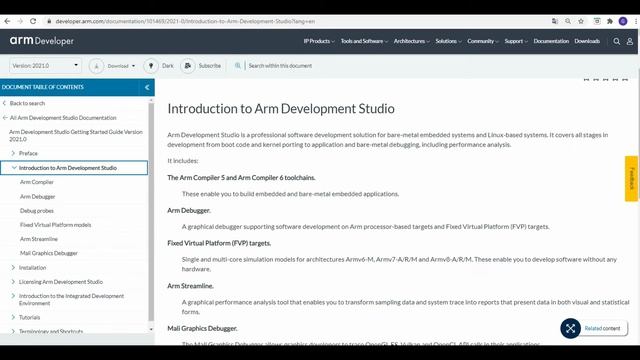Click the Preface contents label

coord(28,153)
